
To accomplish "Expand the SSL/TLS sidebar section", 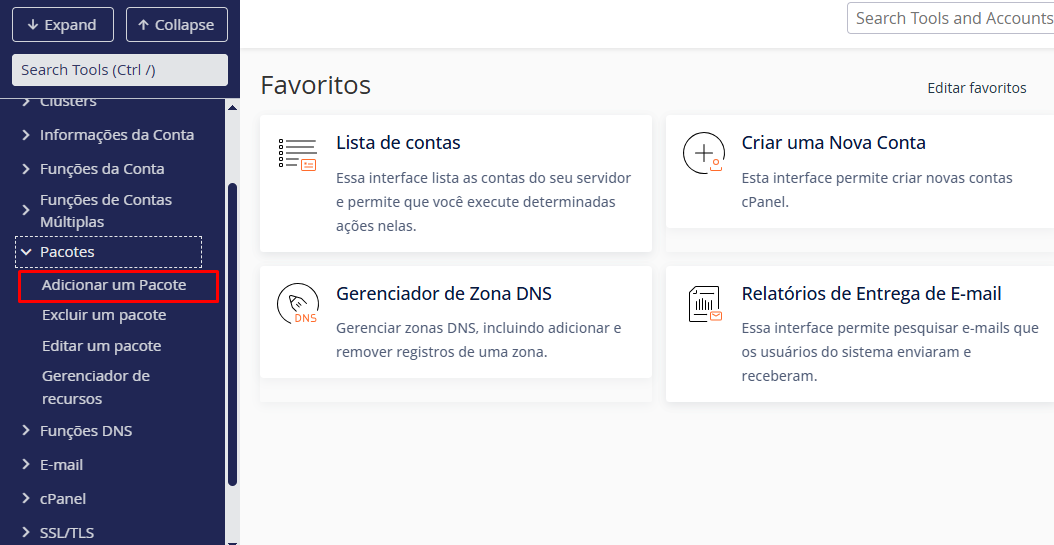I will (66, 533).
